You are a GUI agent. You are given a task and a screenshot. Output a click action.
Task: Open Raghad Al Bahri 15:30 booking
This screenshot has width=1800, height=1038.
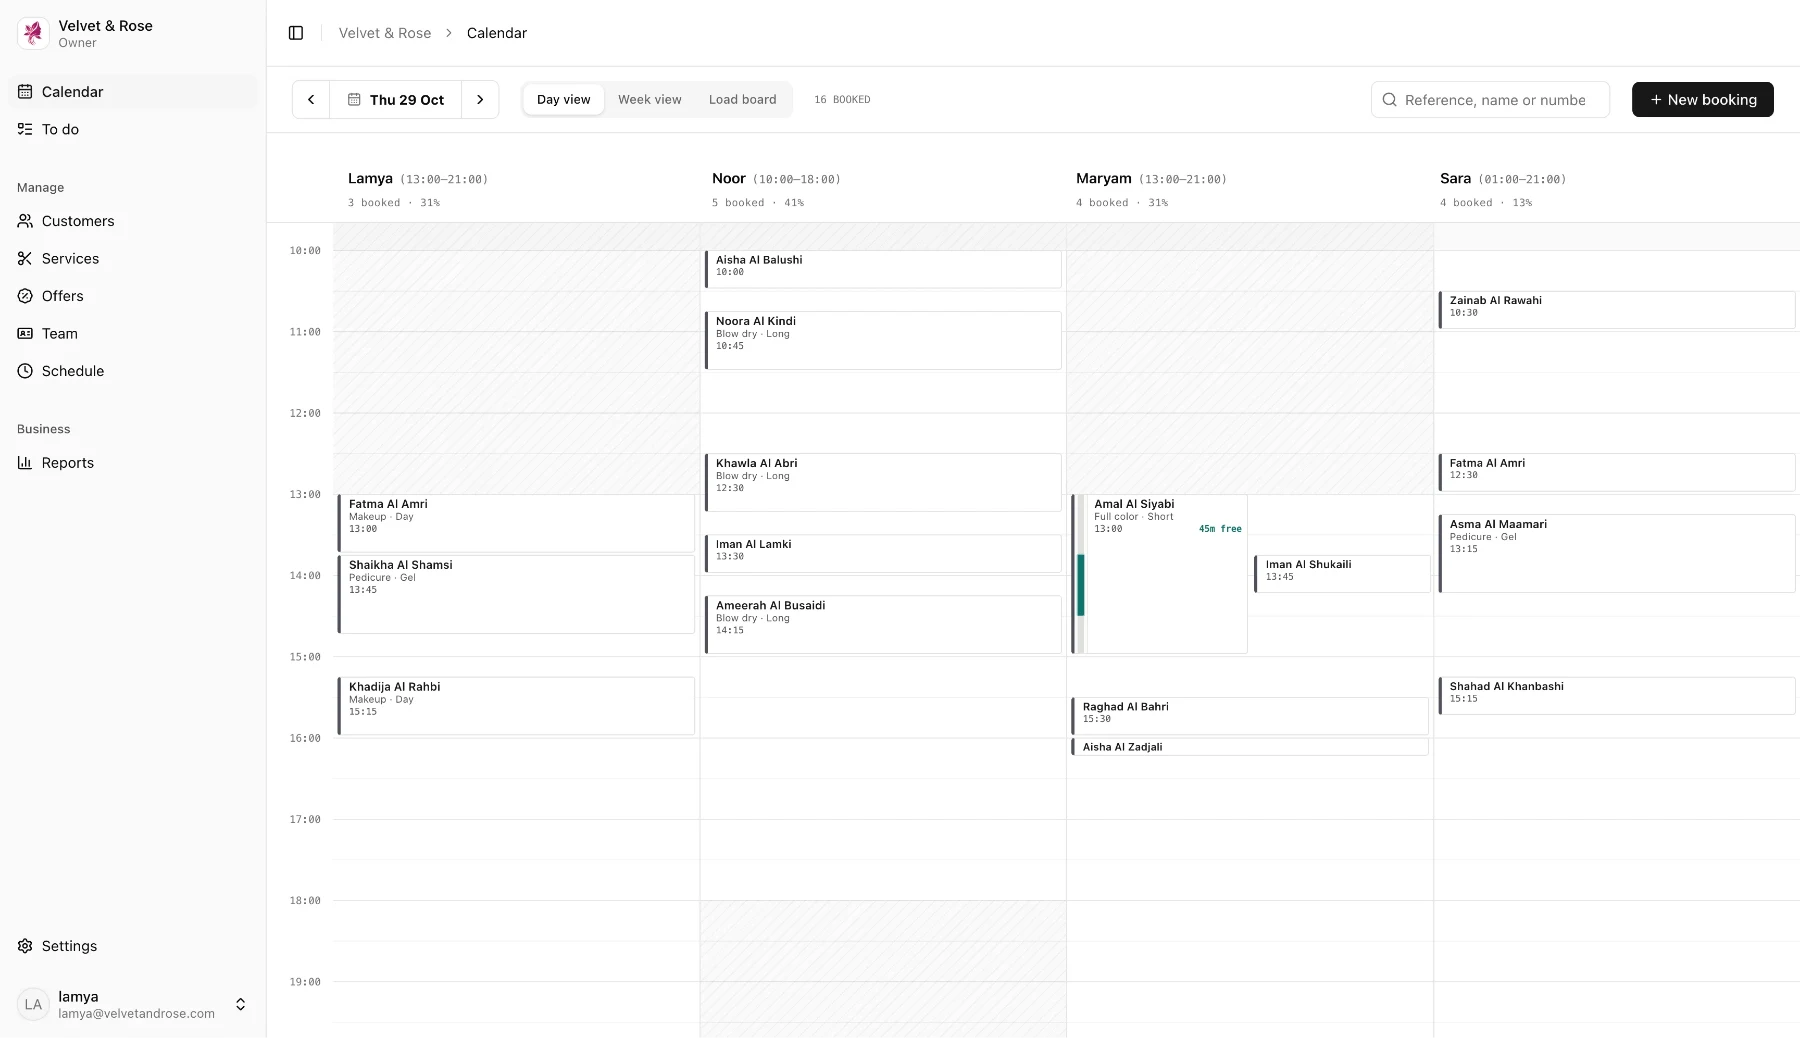click(x=1250, y=716)
